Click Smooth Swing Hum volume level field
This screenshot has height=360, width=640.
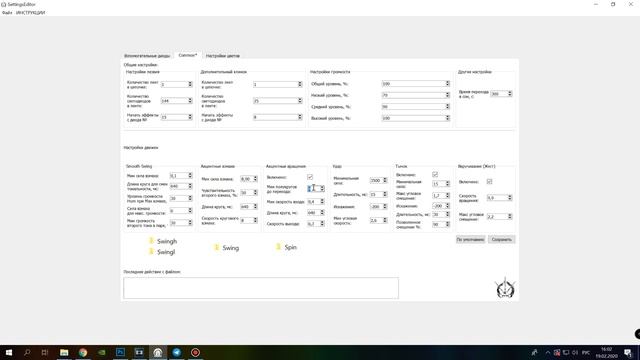click(x=181, y=198)
